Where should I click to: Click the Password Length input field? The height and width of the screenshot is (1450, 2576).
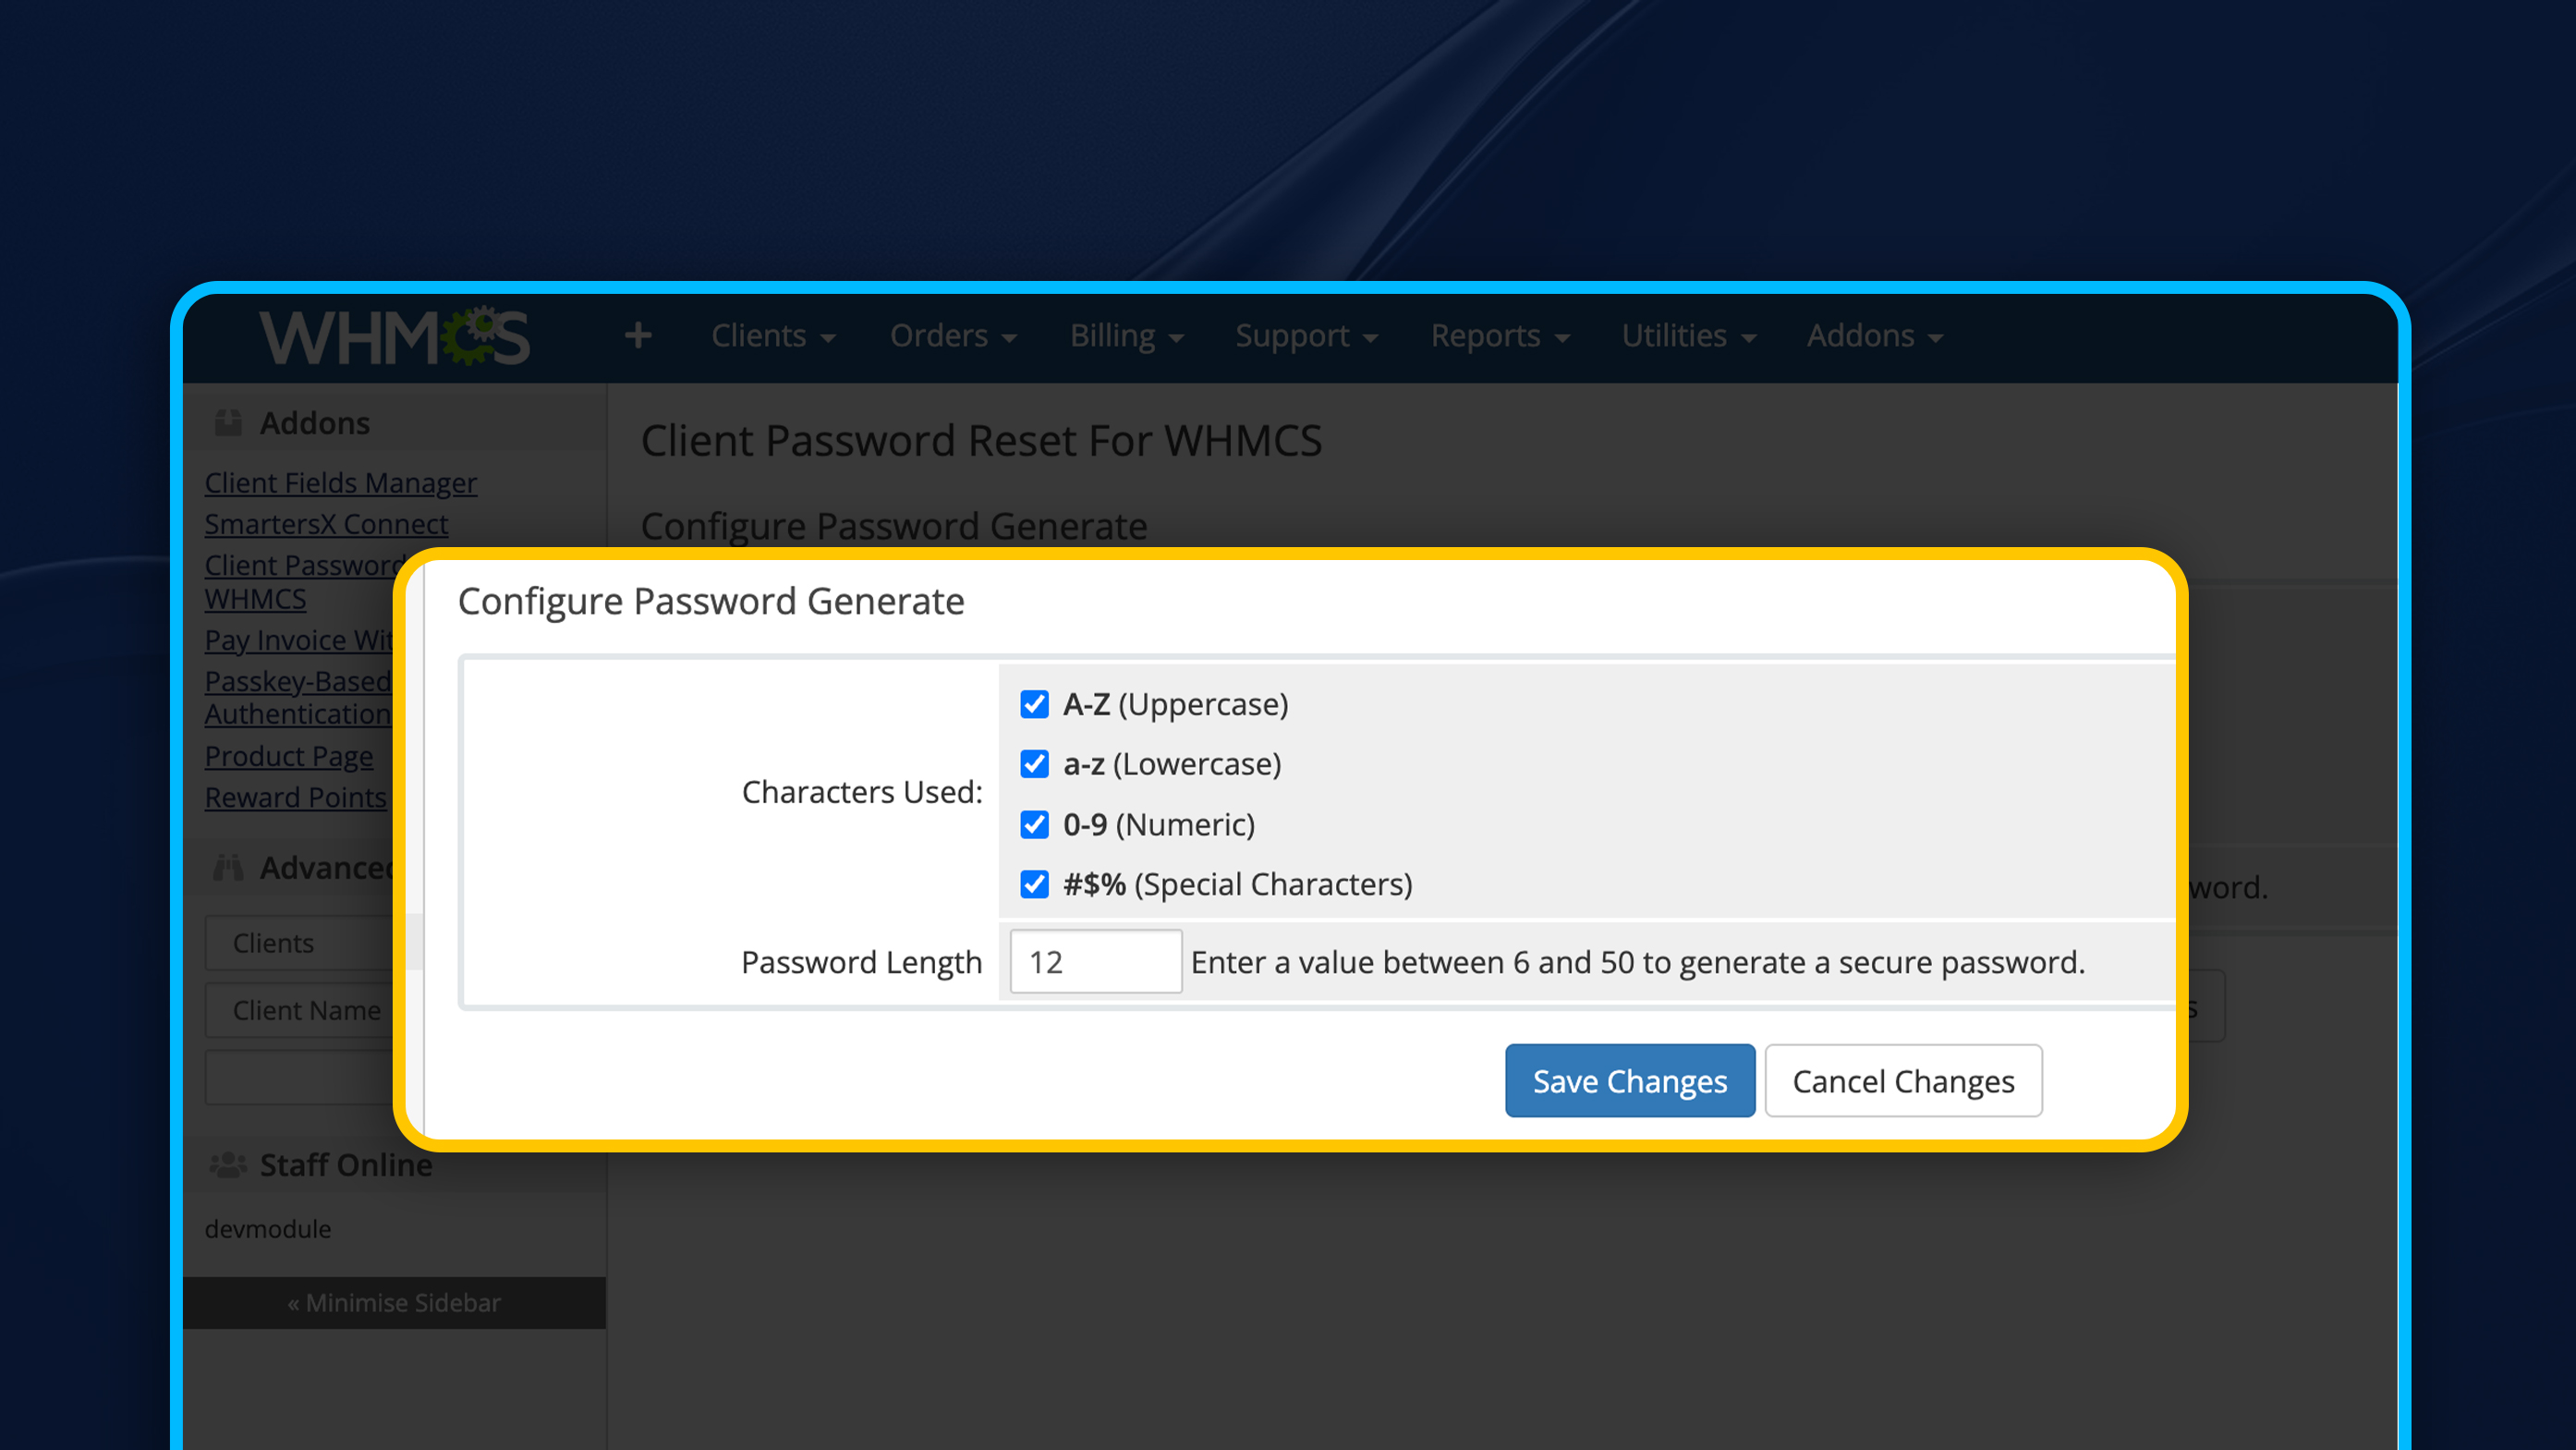tap(1096, 962)
